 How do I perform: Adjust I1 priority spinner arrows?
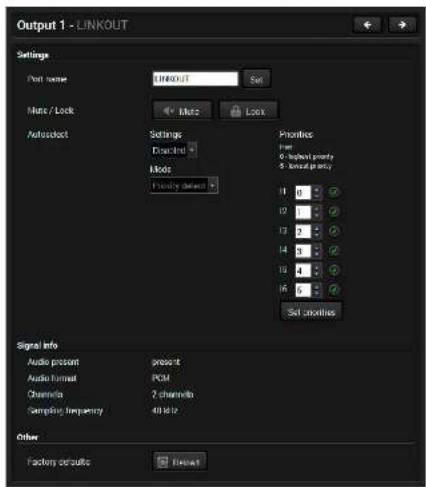316,192
